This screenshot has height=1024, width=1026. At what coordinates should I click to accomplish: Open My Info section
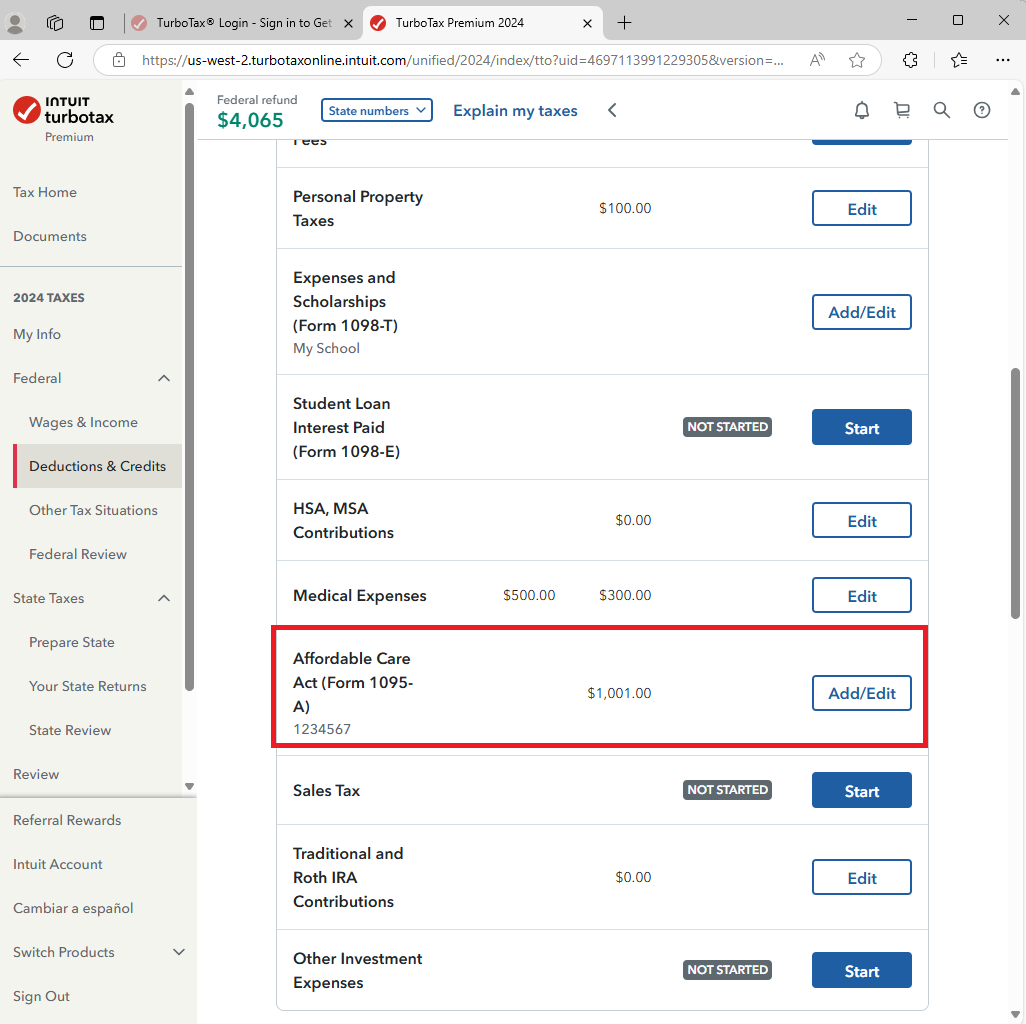point(37,334)
